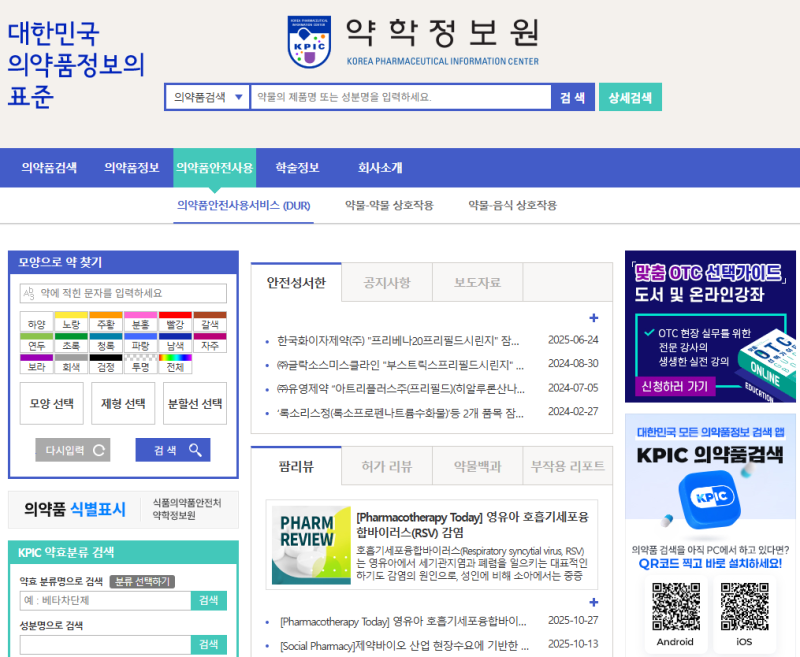Click 다시입력 reset button
Viewport: 800px width, 657px height.
[73, 450]
